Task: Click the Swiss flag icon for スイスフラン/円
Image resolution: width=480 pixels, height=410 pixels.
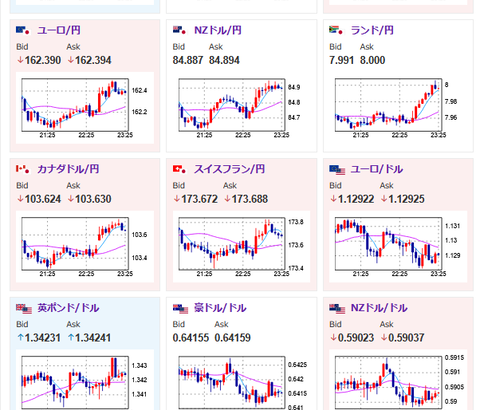Action: [x=179, y=169]
